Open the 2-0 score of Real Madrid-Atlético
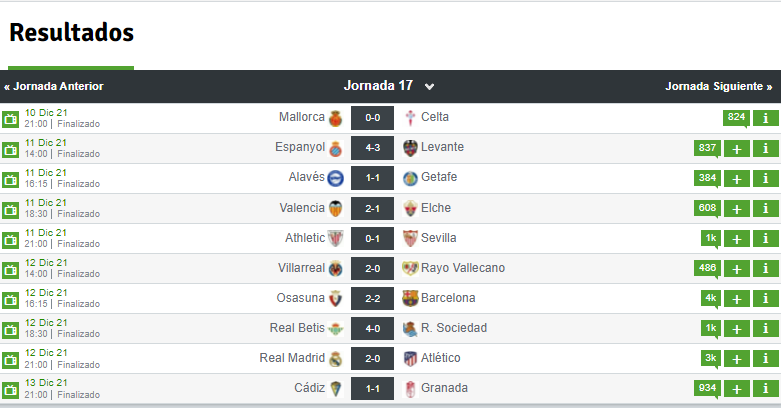This screenshot has width=781, height=408. (372, 359)
